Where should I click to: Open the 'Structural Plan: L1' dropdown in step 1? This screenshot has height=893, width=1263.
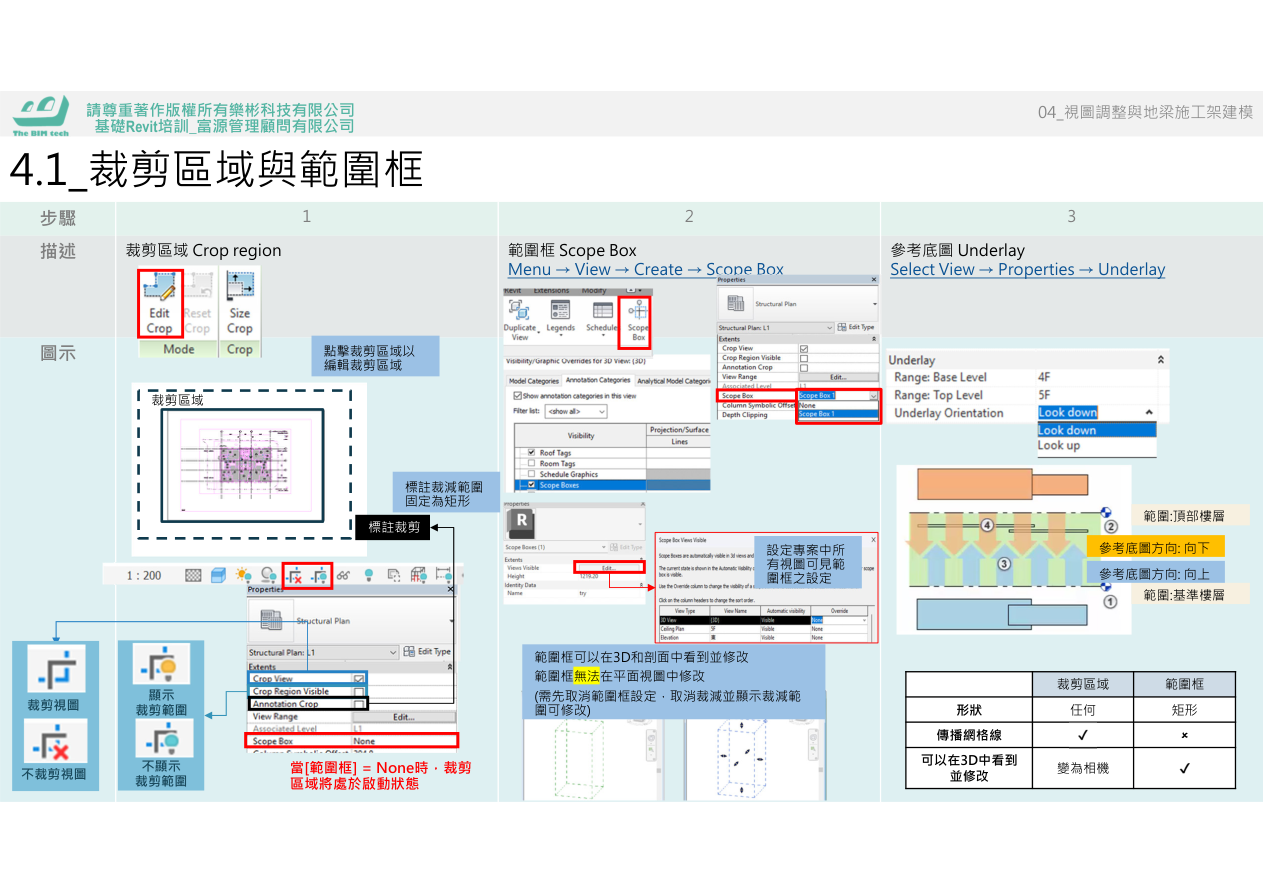[323, 652]
